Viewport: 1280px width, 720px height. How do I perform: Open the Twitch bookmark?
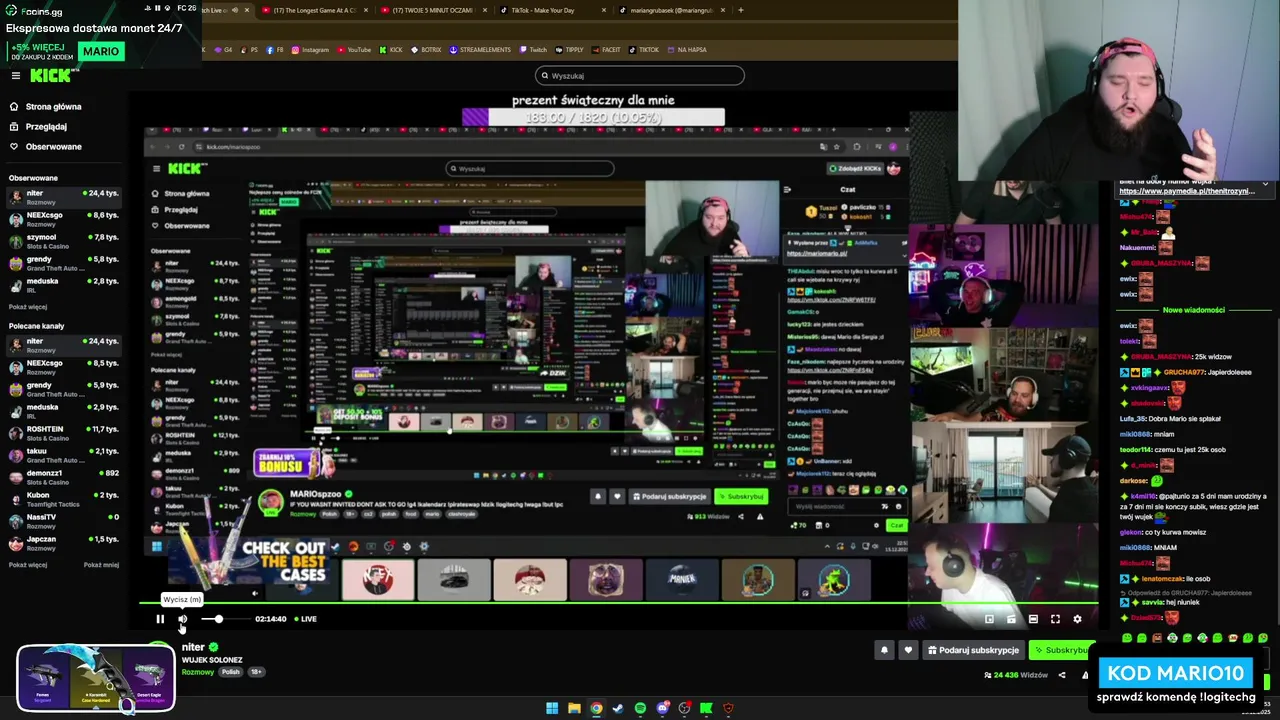533,49
